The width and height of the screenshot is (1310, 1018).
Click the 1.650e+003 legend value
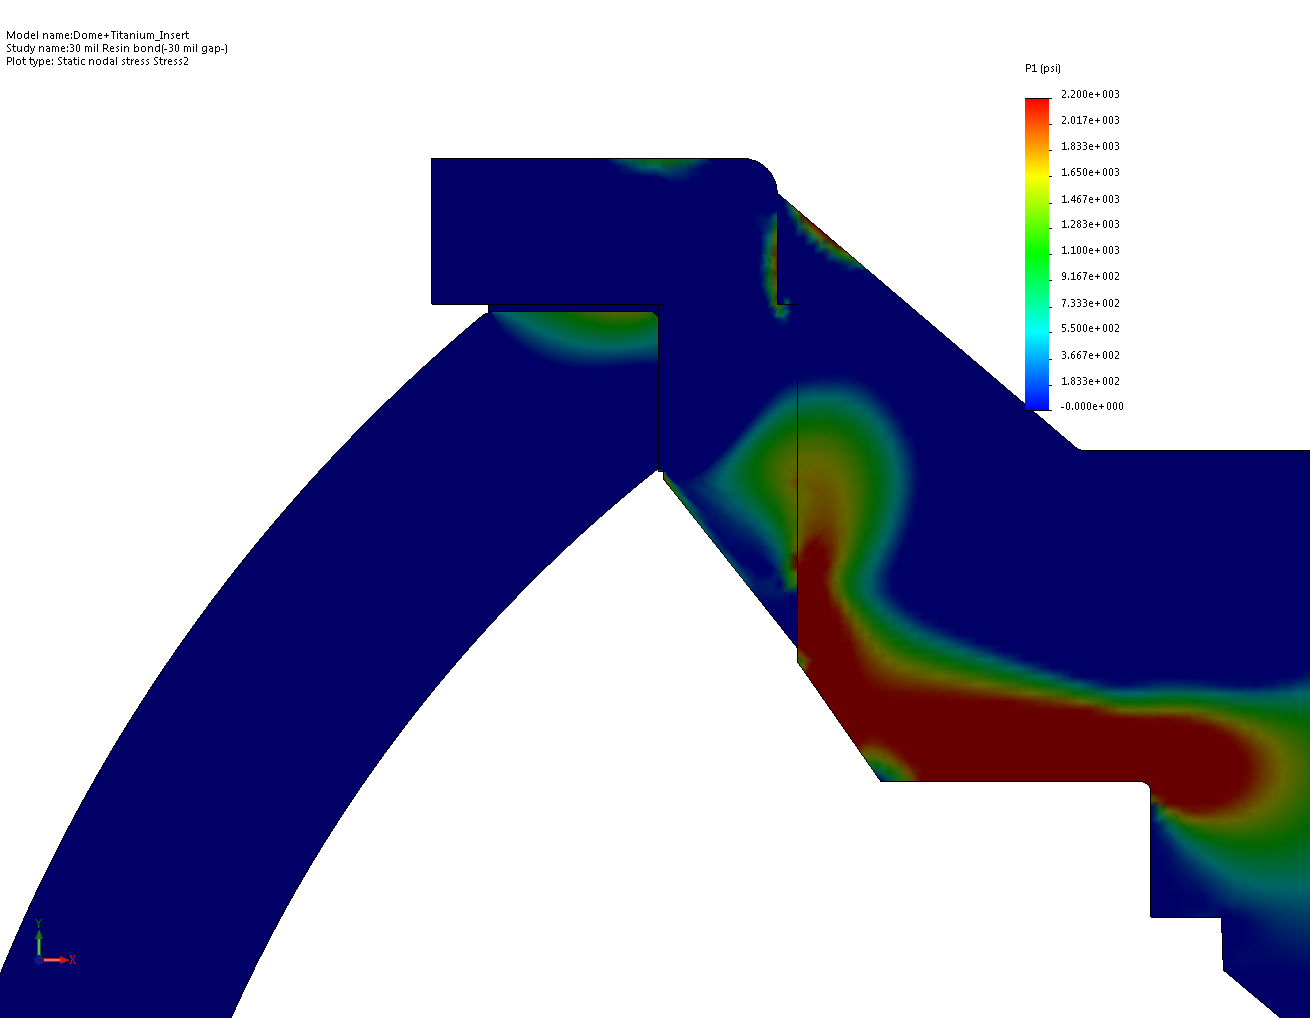pos(1090,172)
